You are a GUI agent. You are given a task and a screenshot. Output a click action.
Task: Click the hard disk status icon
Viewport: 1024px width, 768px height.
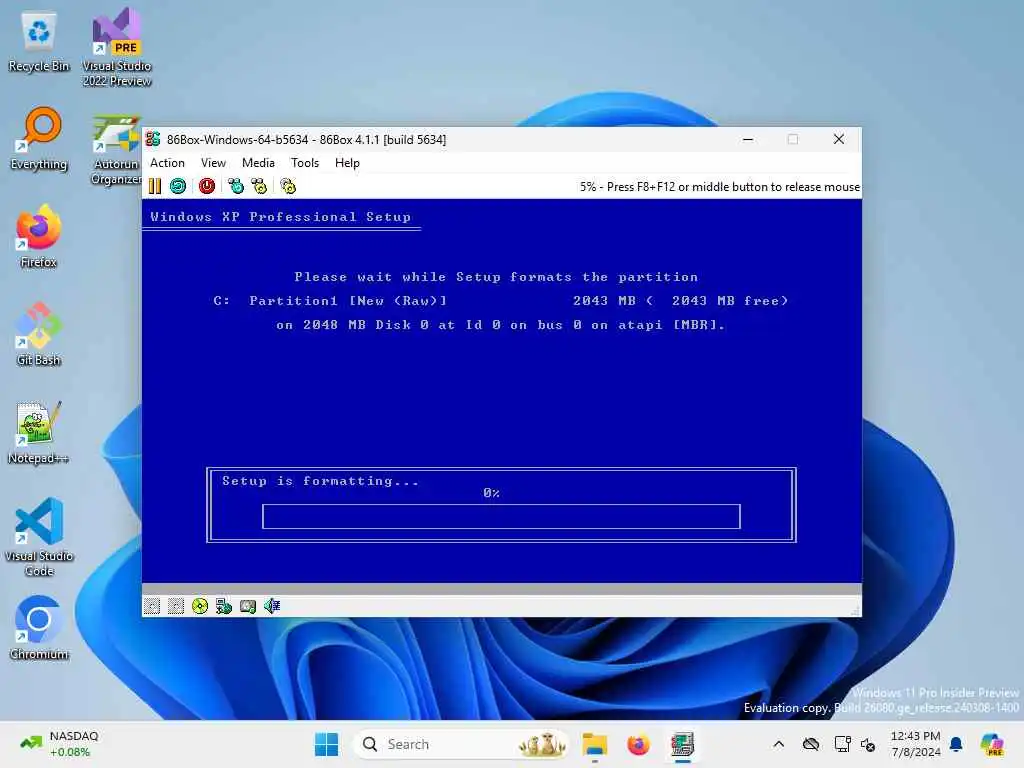pyautogui.click(x=248, y=606)
